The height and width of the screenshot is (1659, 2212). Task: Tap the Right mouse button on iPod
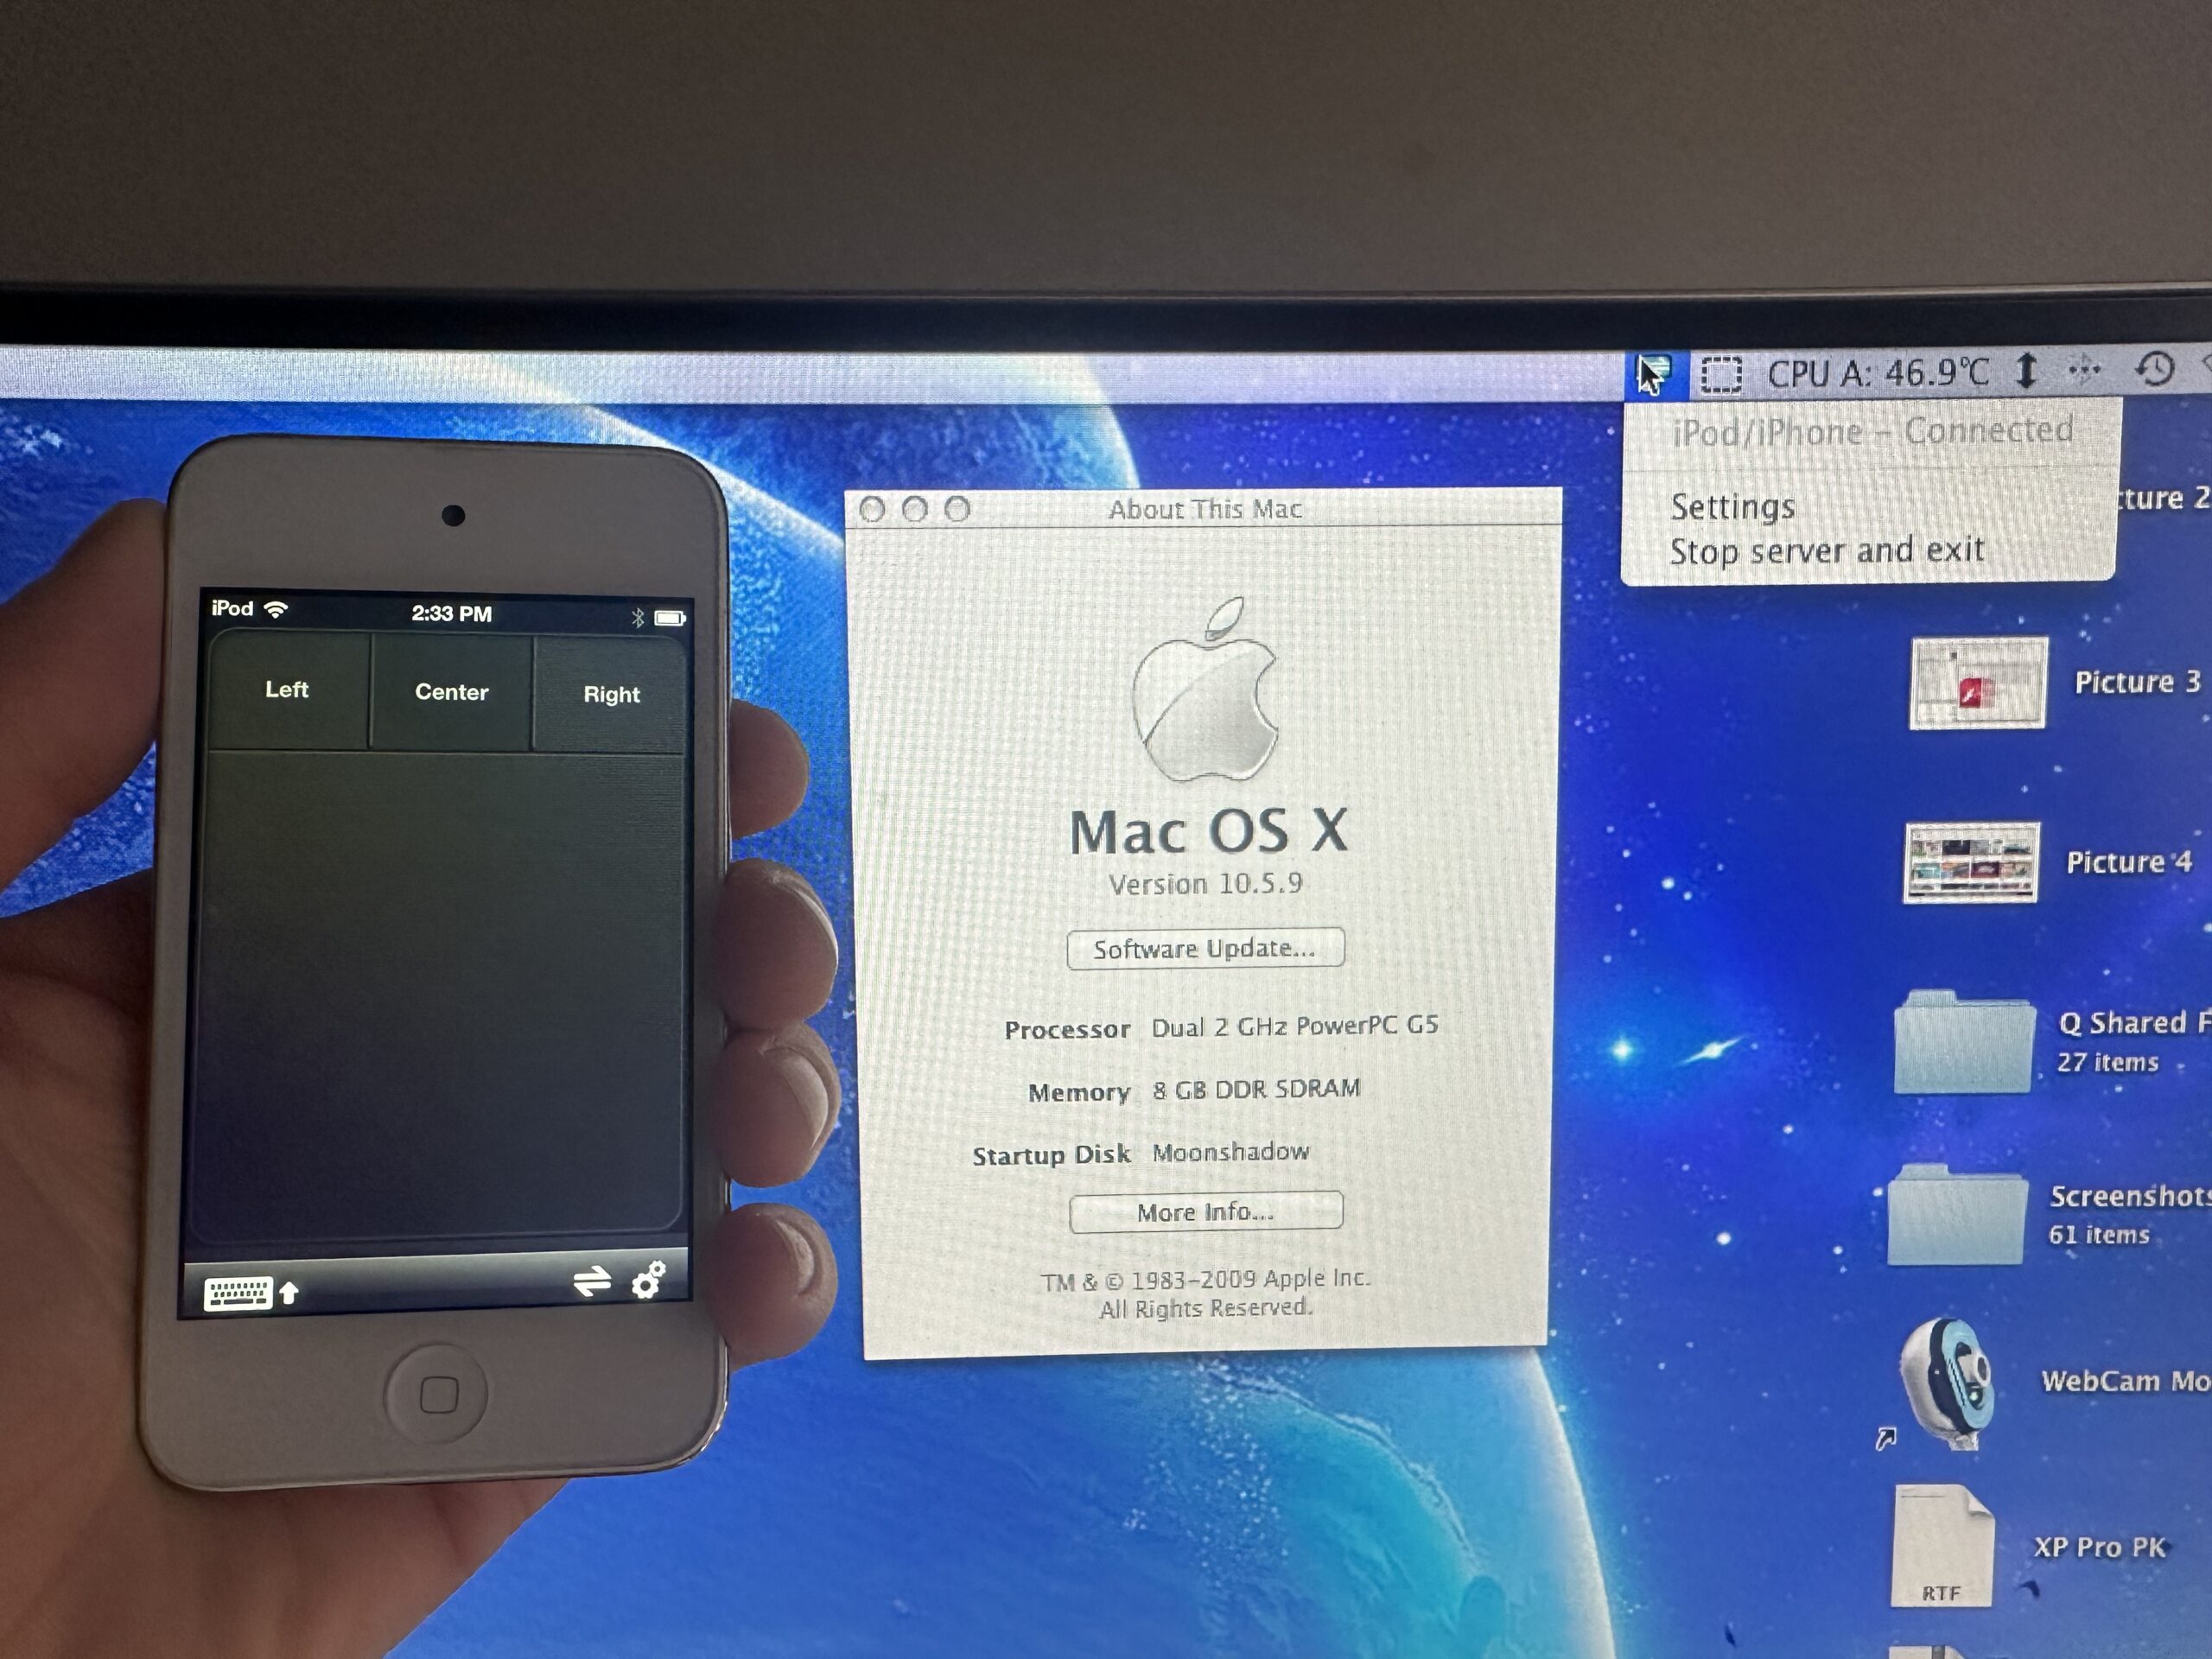click(611, 695)
